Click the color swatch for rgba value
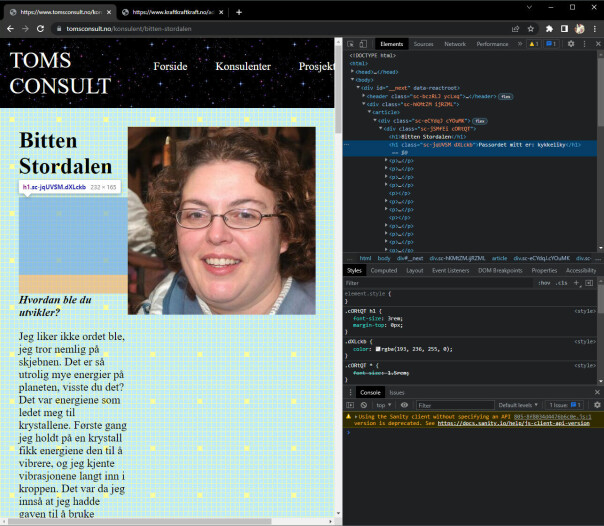Image resolution: width=604 pixels, height=526 pixels. 378,349
